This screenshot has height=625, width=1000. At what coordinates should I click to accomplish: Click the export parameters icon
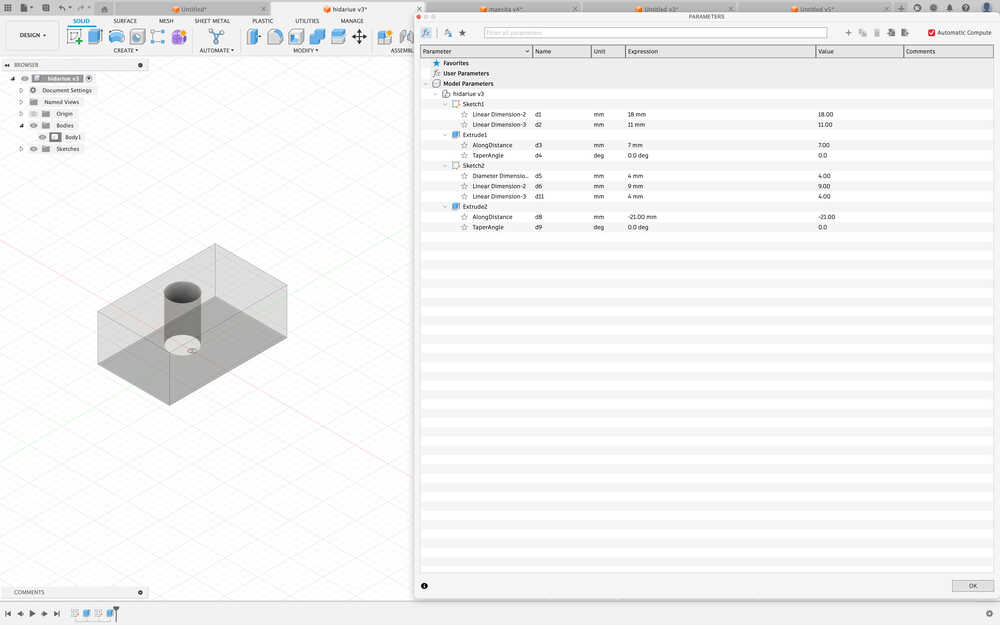905,33
